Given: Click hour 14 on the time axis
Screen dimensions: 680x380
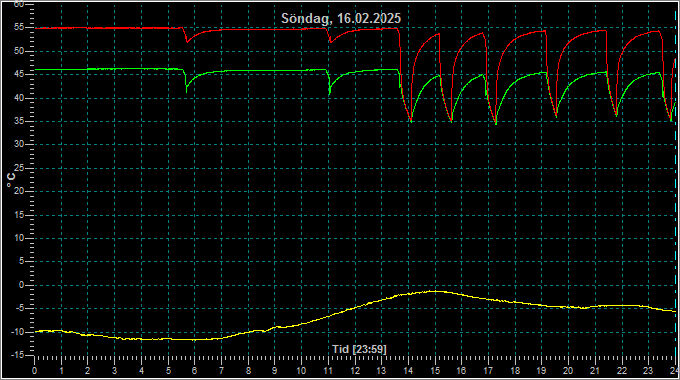Looking at the screenshot, I should [408, 371].
